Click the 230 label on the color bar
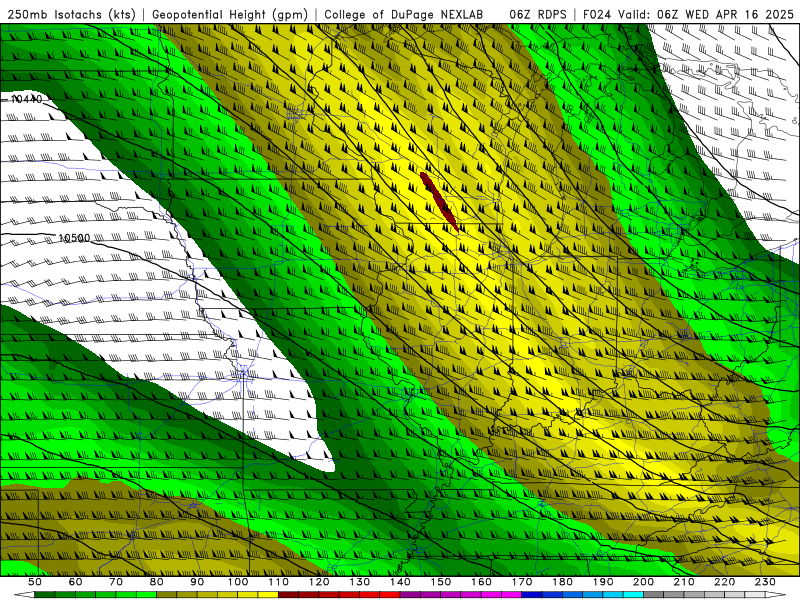 pyautogui.click(x=765, y=582)
